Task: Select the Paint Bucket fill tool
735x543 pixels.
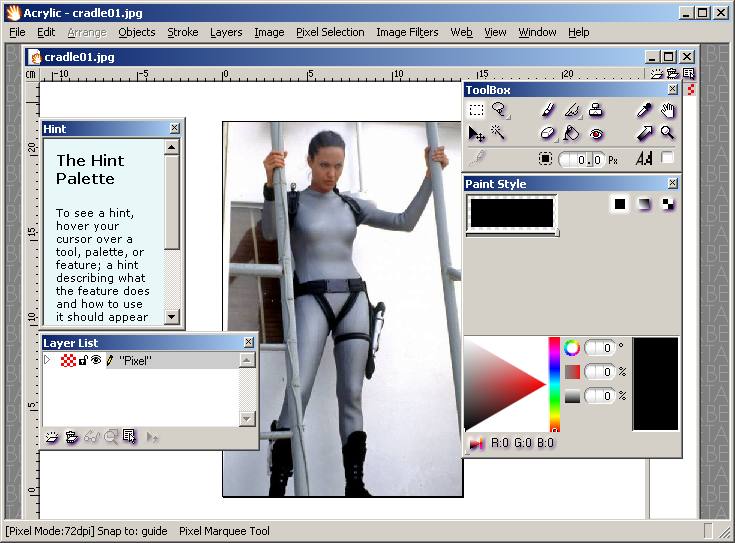Action: (571, 134)
